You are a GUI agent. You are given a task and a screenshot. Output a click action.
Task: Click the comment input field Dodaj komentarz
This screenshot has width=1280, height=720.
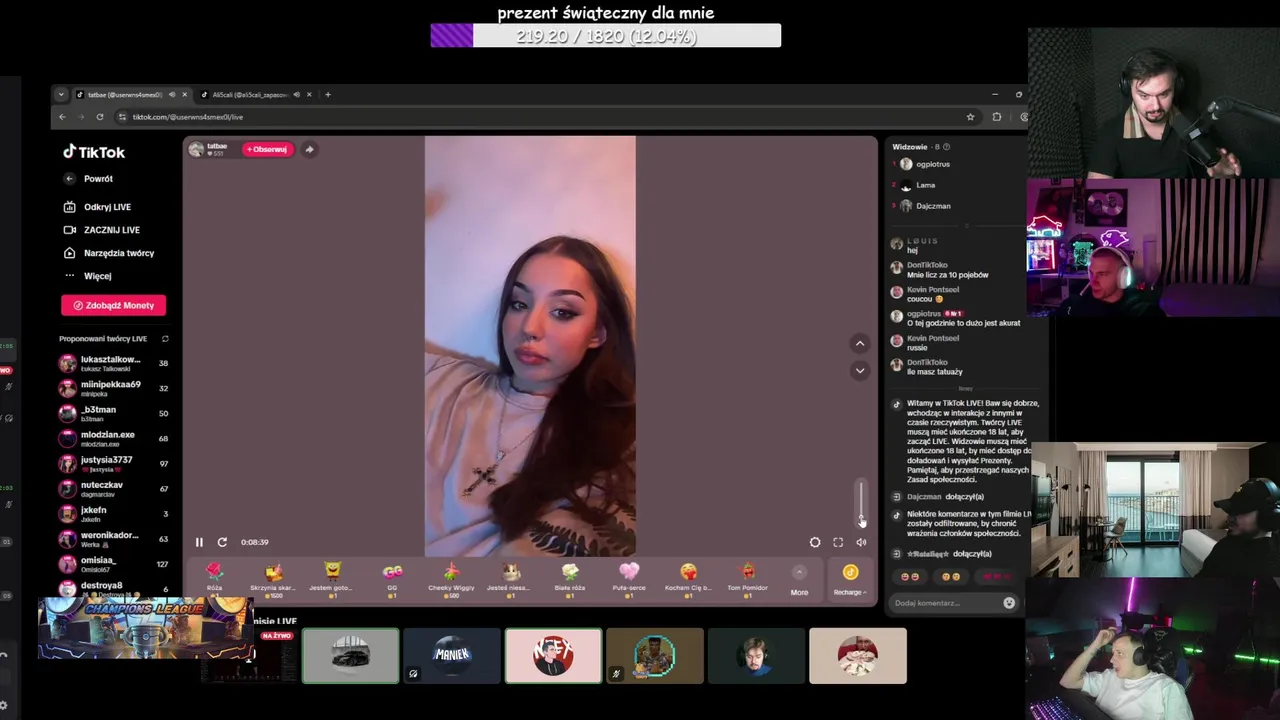945,603
